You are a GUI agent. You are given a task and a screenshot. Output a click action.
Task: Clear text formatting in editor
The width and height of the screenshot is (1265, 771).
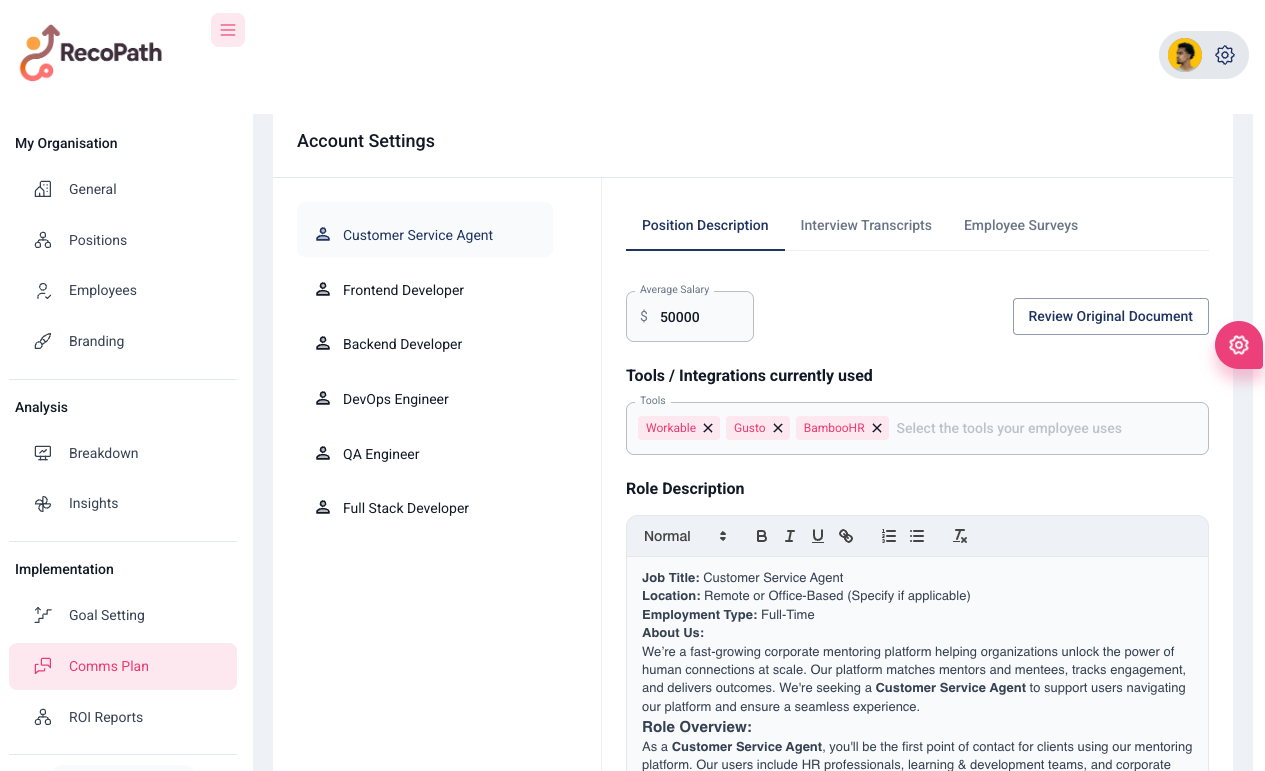pyautogui.click(x=960, y=536)
